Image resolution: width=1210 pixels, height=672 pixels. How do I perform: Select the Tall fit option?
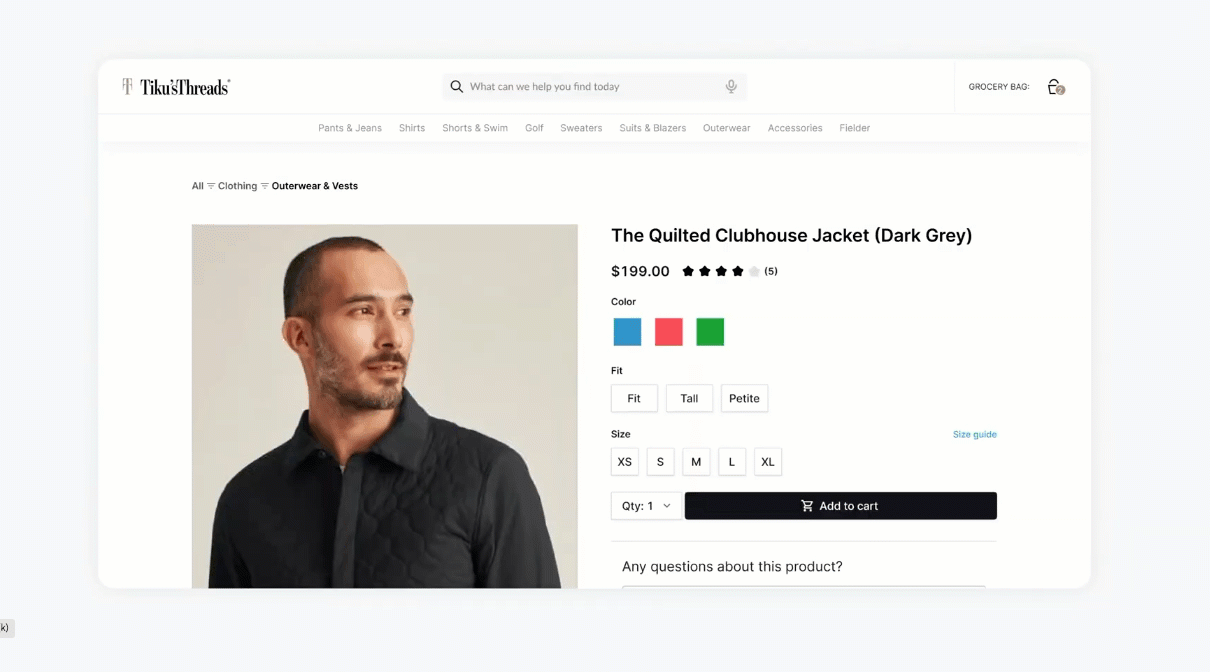[x=689, y=398]
